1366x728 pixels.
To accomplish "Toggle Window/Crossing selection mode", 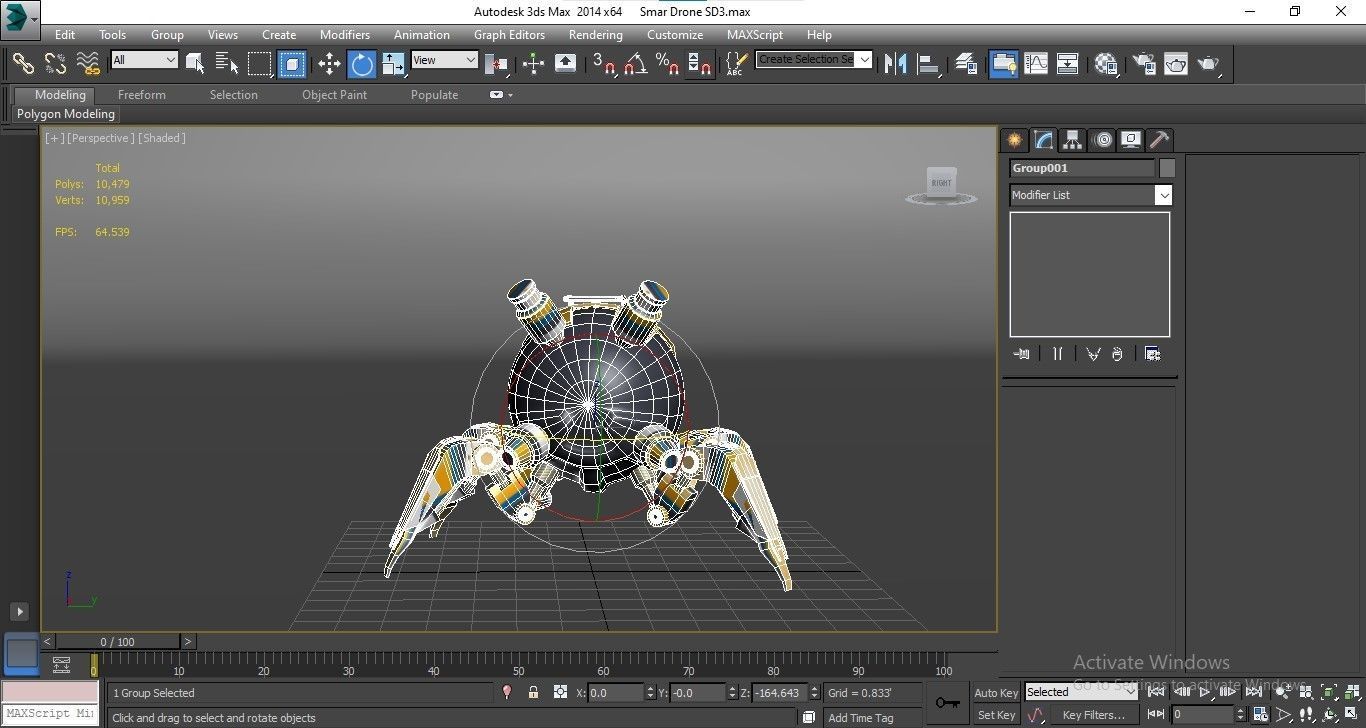I will [x=291, y=64].
